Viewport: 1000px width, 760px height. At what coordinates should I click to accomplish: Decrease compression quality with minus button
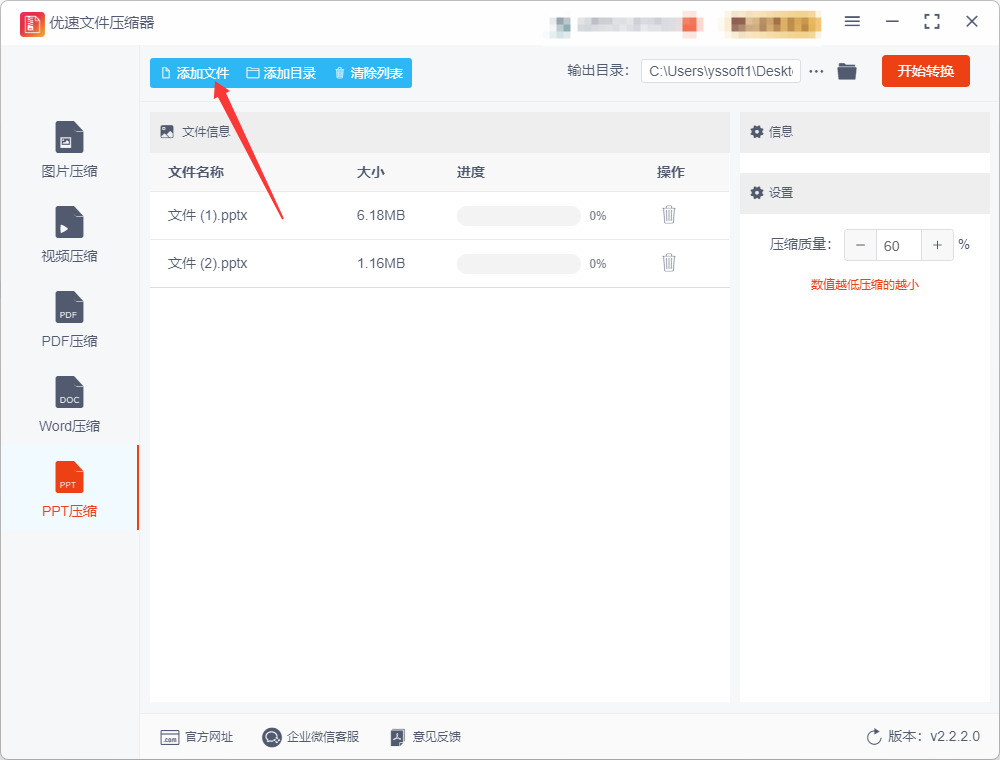[x=860, y=245]
